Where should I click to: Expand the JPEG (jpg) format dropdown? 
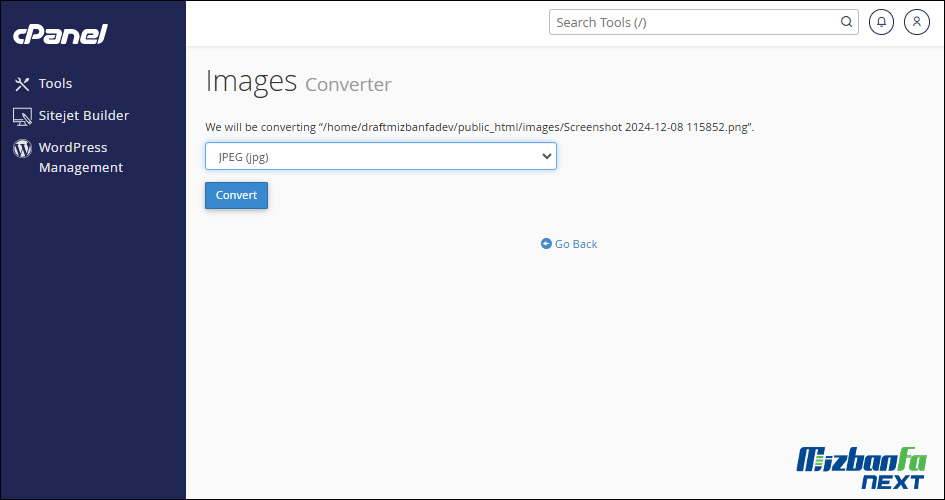click(x=380, y=156)
